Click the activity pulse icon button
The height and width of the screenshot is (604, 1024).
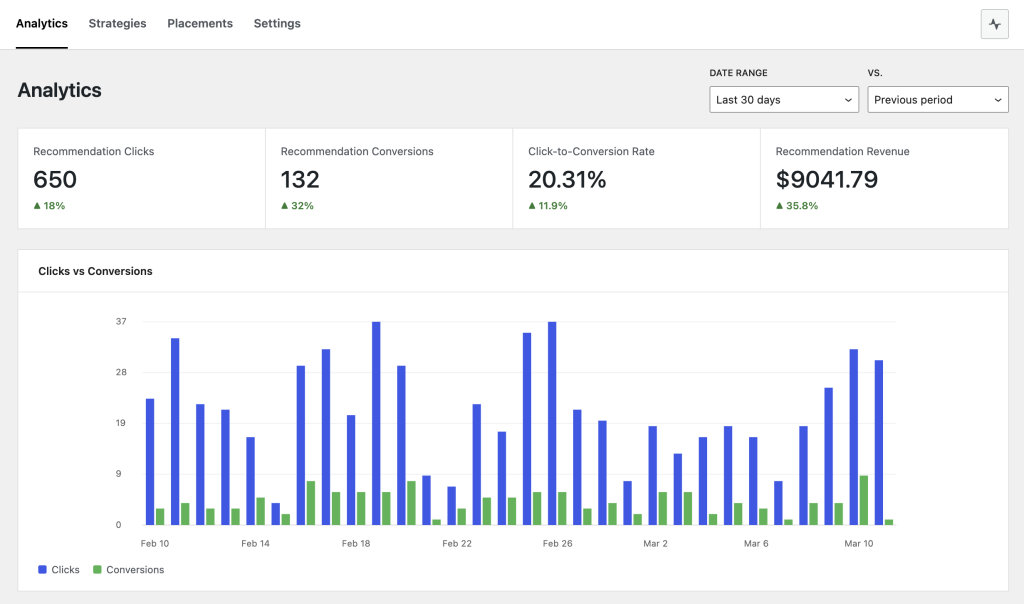point(994,24)
